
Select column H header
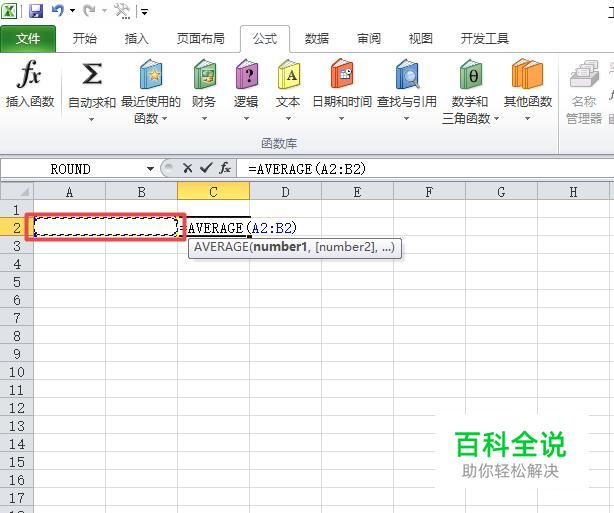point(573,191)
